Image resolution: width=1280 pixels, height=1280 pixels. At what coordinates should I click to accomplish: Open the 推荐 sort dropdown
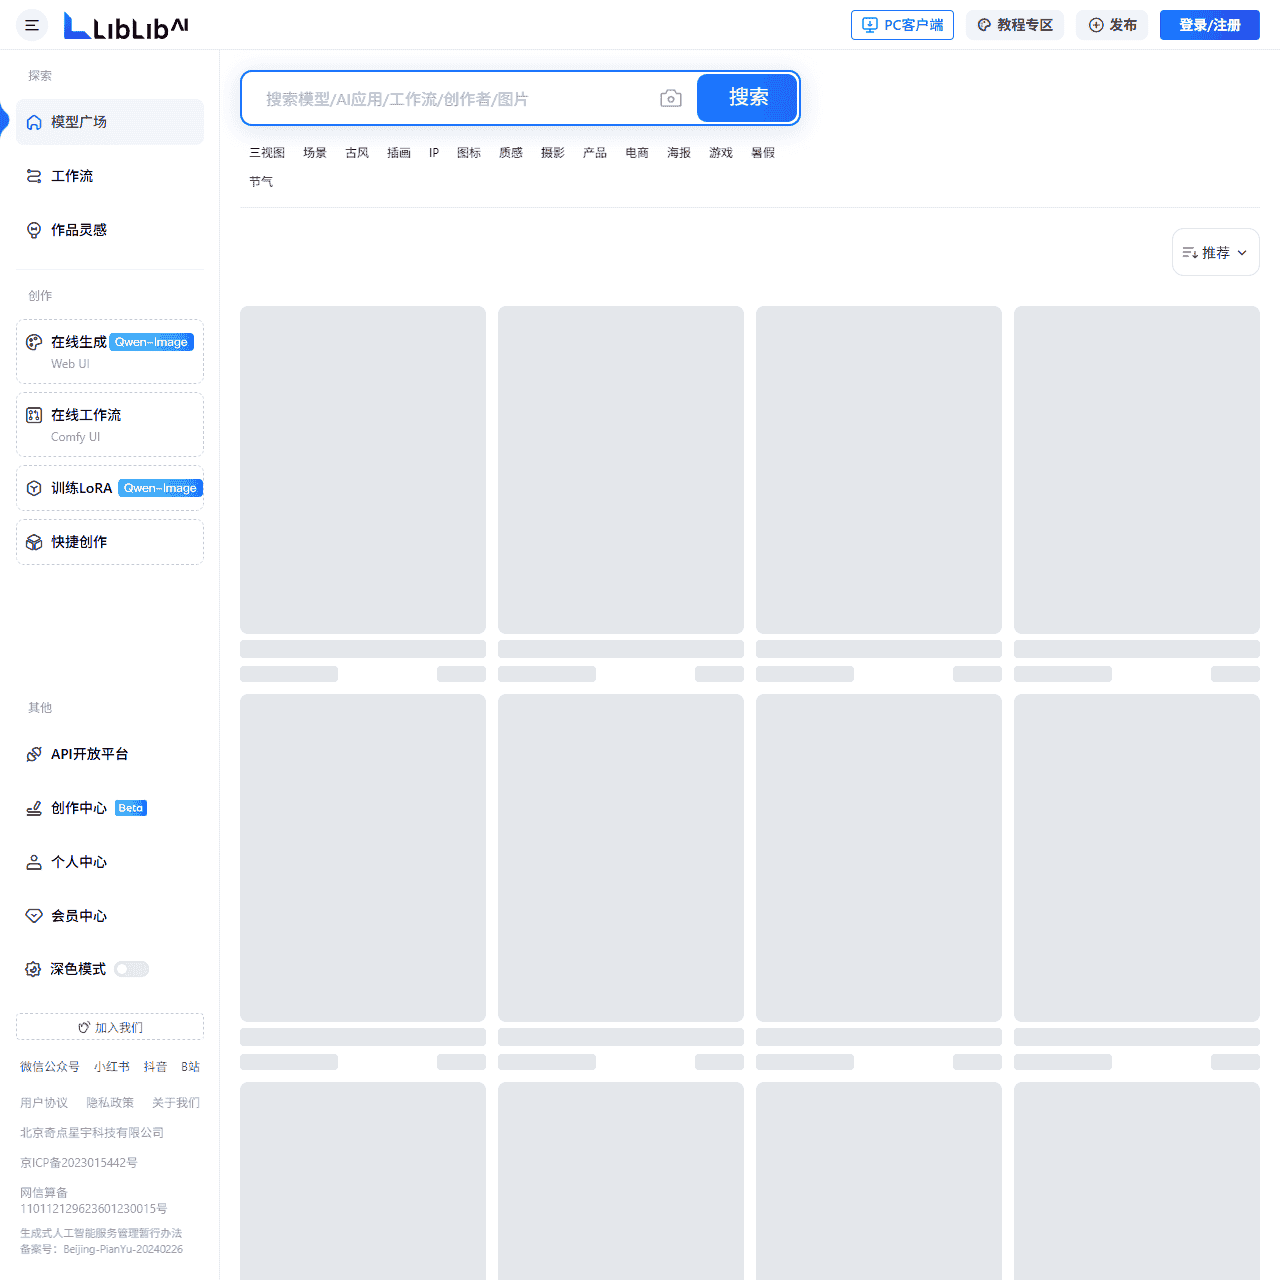[1215, 252]
